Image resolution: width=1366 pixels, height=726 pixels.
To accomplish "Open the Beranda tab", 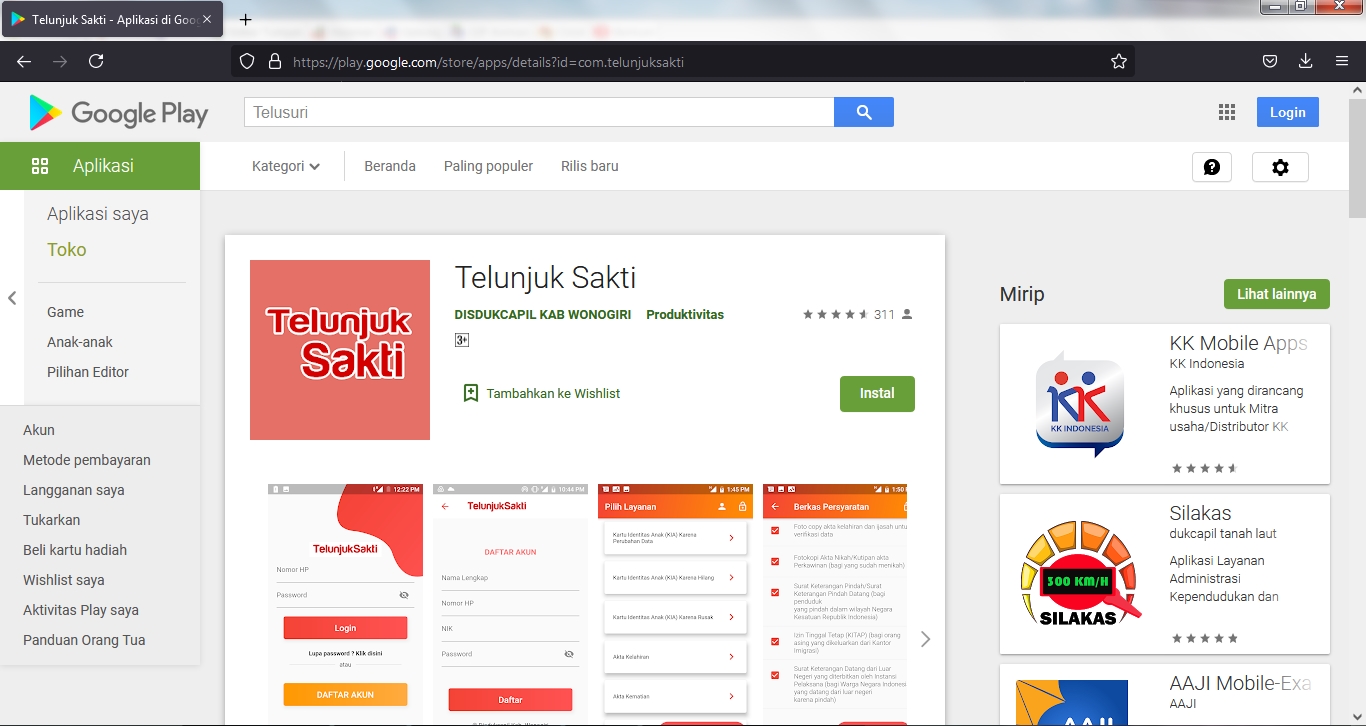I will click(390, 166).
